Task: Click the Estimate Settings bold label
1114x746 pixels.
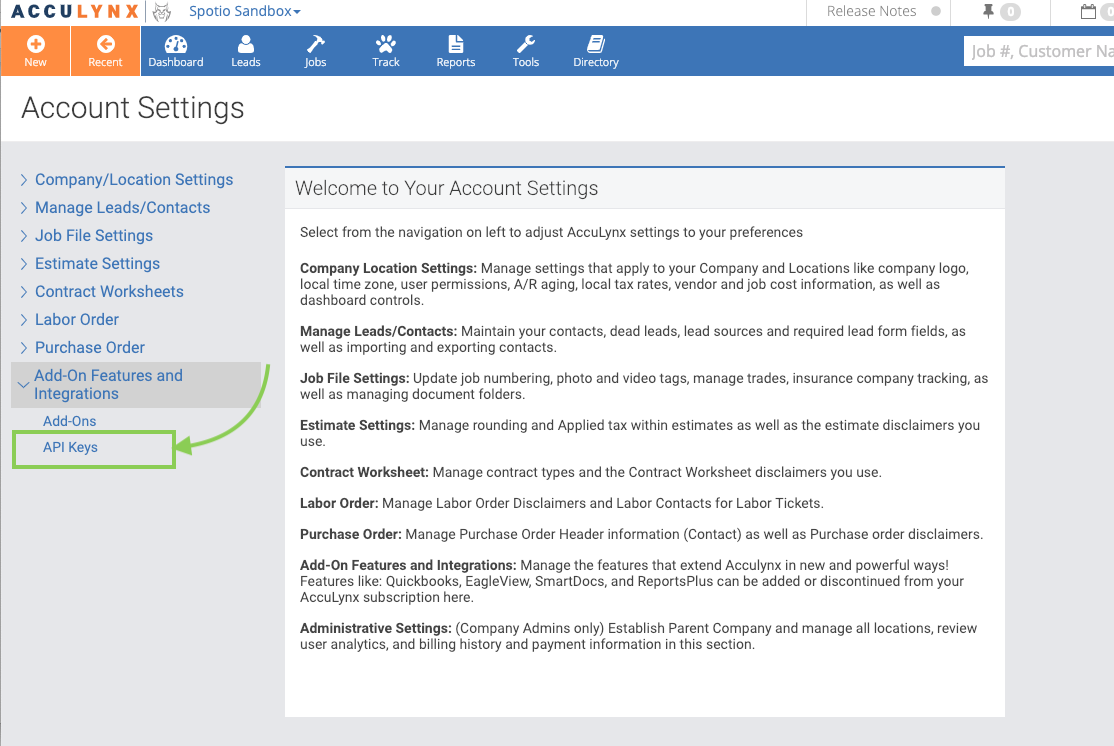Action: point(357,426)
